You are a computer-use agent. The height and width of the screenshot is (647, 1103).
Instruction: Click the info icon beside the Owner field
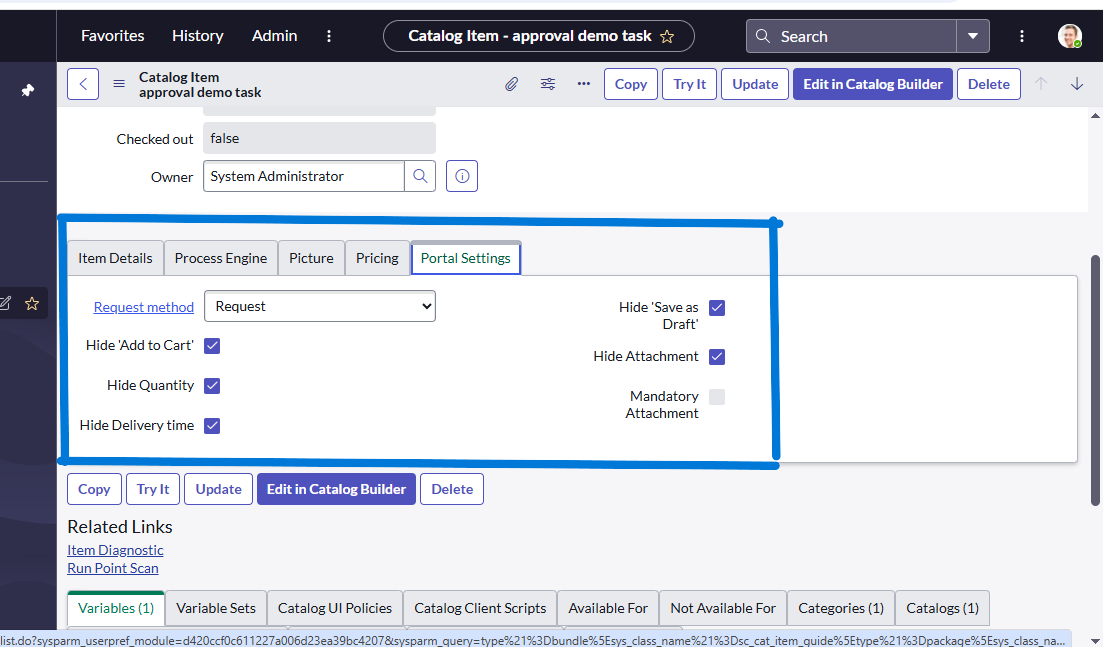point(461,176)
